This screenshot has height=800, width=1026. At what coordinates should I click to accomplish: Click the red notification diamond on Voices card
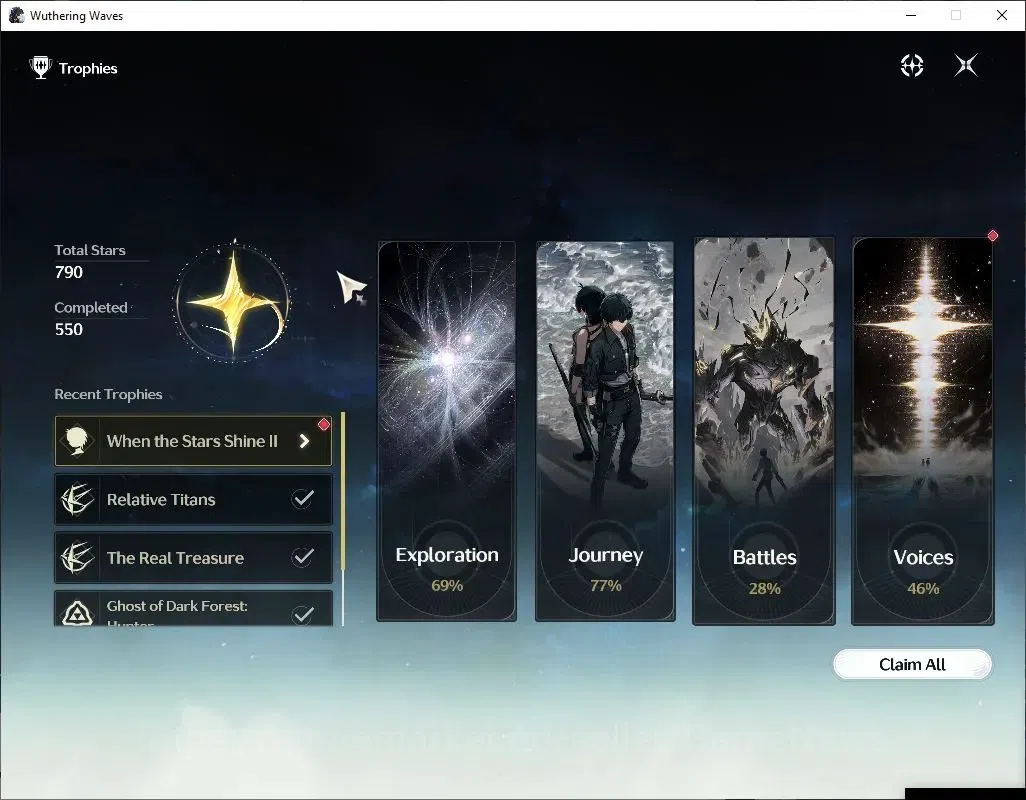coord(993,235)
